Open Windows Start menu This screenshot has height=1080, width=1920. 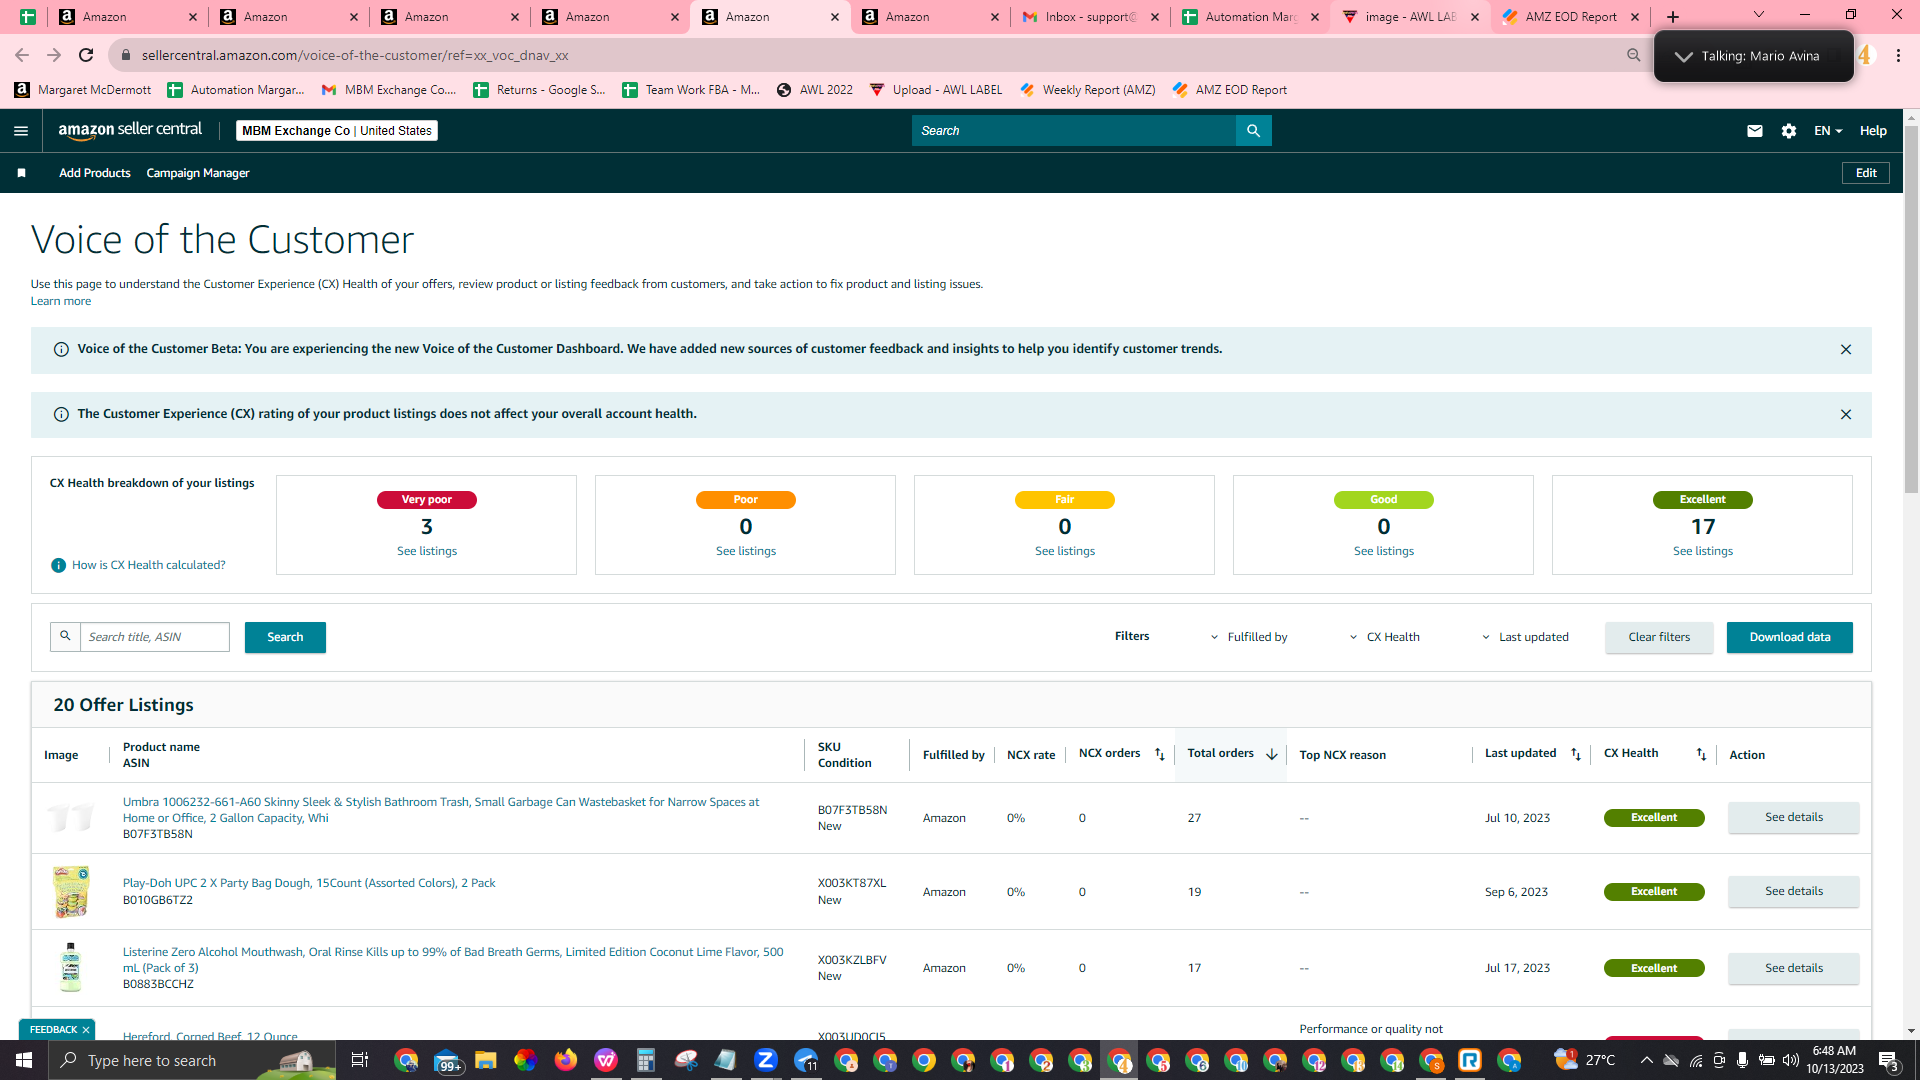click(24, 1060)
